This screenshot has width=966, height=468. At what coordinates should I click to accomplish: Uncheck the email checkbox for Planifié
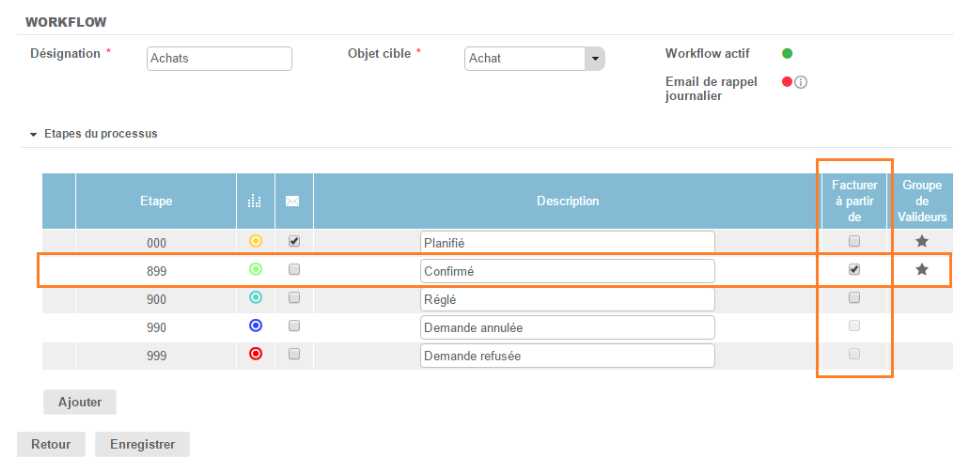click(x=294, y=241)
